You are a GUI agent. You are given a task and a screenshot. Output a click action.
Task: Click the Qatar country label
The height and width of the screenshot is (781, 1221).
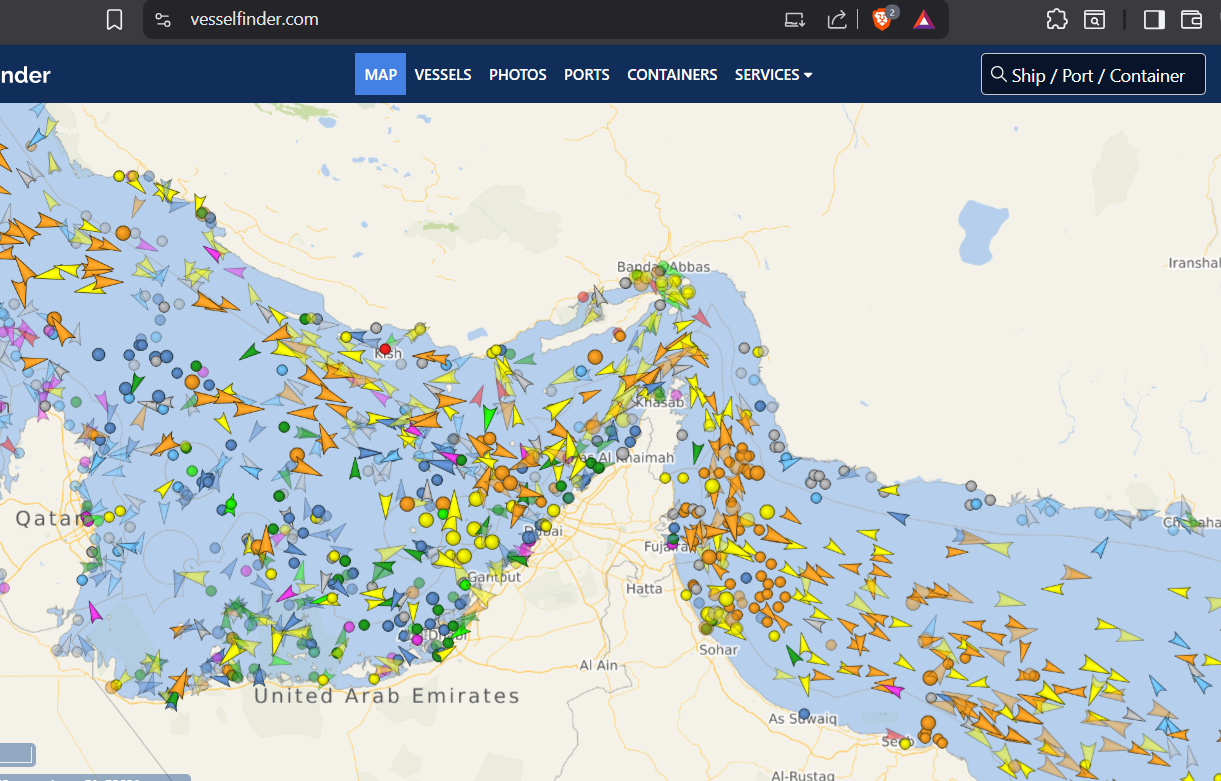[x=49, y=519]
